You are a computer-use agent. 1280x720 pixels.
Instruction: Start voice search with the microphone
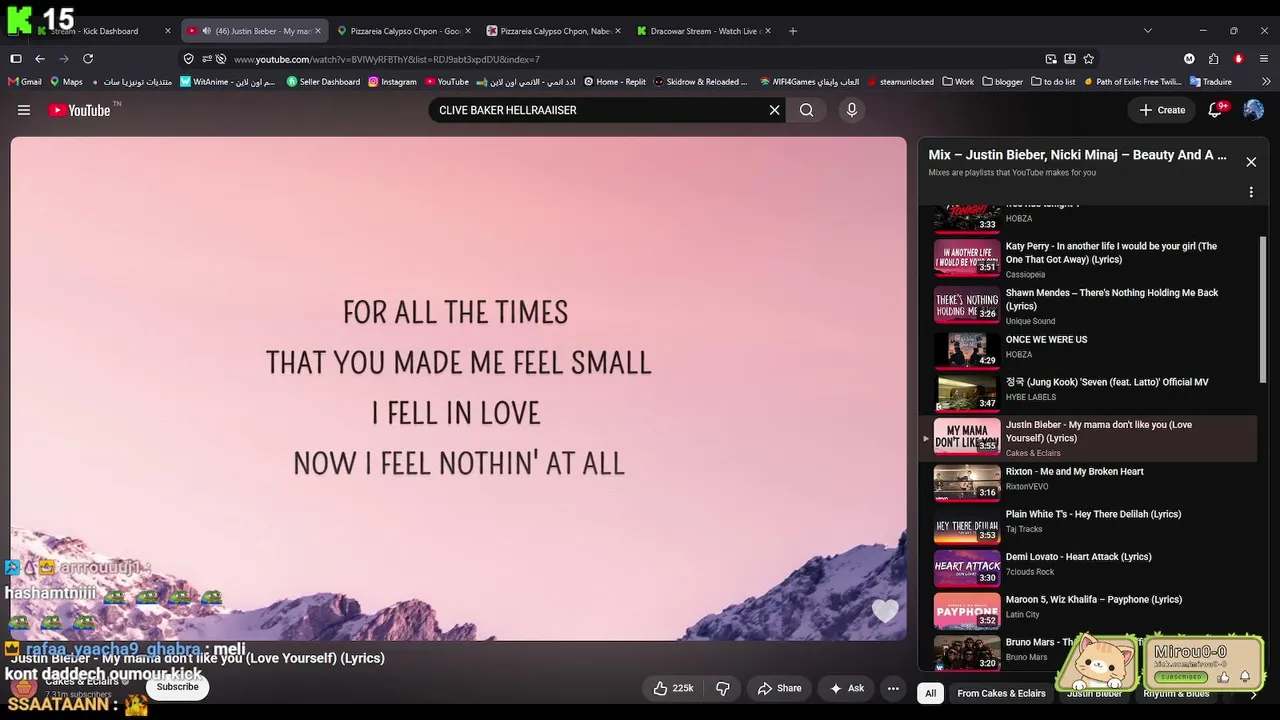coord(852,110)
